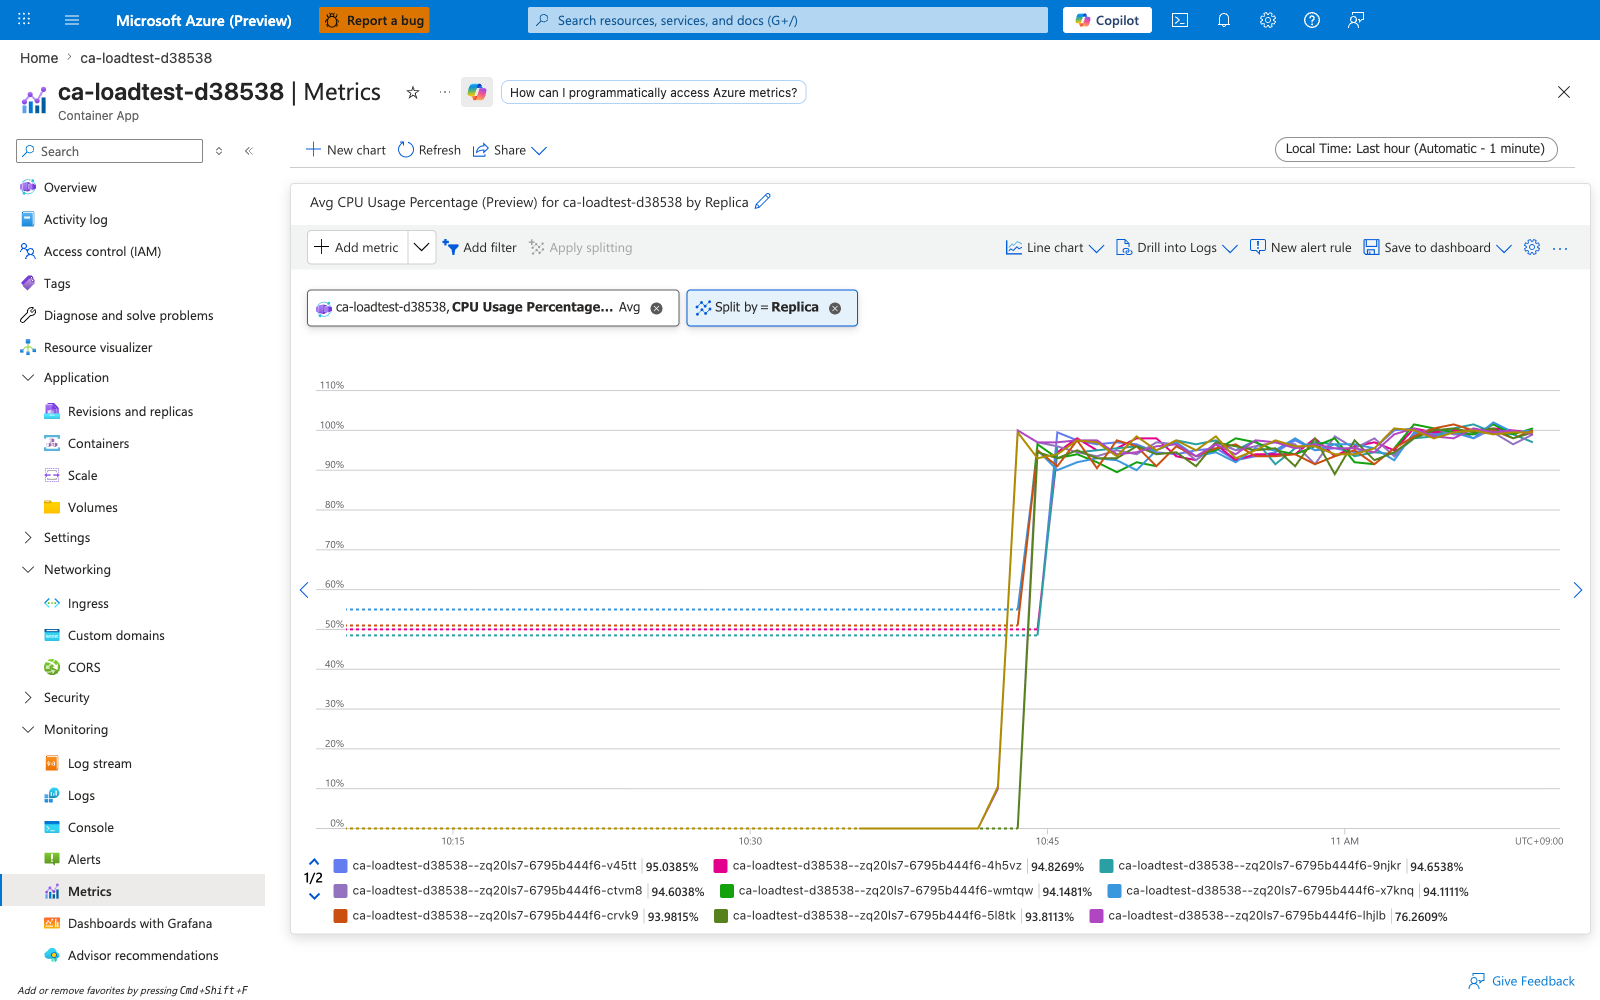Remove the Split by Replica chip
Image resolution: width=1600 pixels, height=1000 pixels.
[835, 308]
